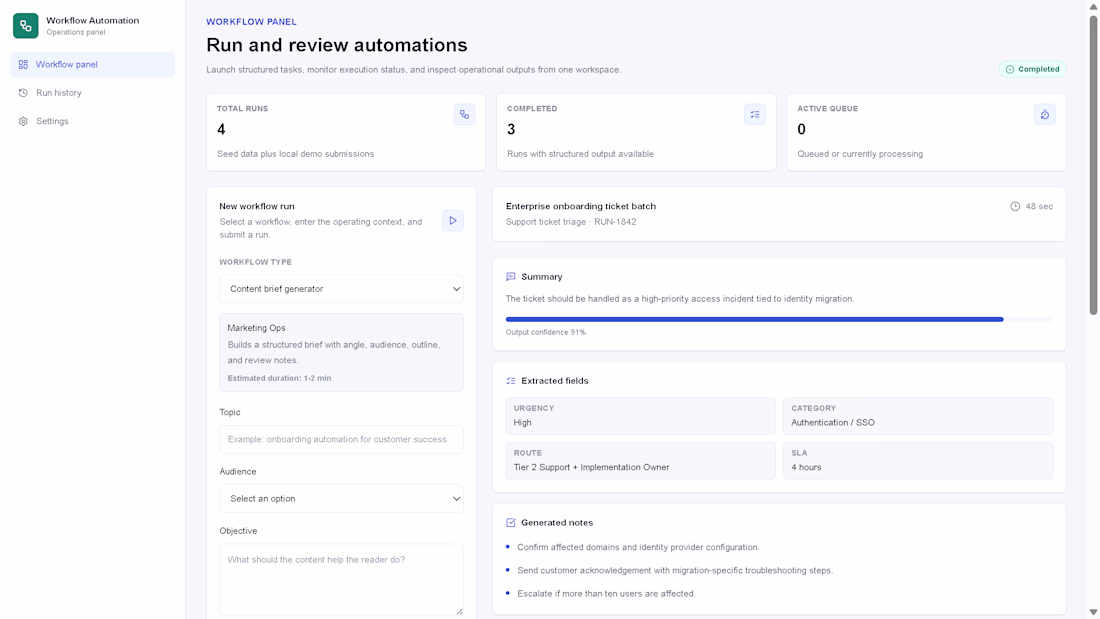Expand the Audience select dropdown
The image size is (1100, 619).
(341, 499)
